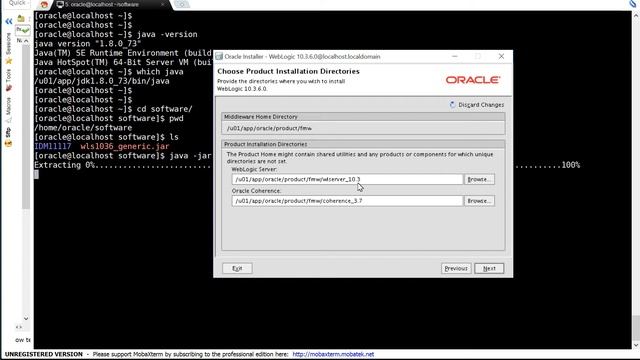
Task: Click the paperclip icon at top right
Action: point(633,4)
